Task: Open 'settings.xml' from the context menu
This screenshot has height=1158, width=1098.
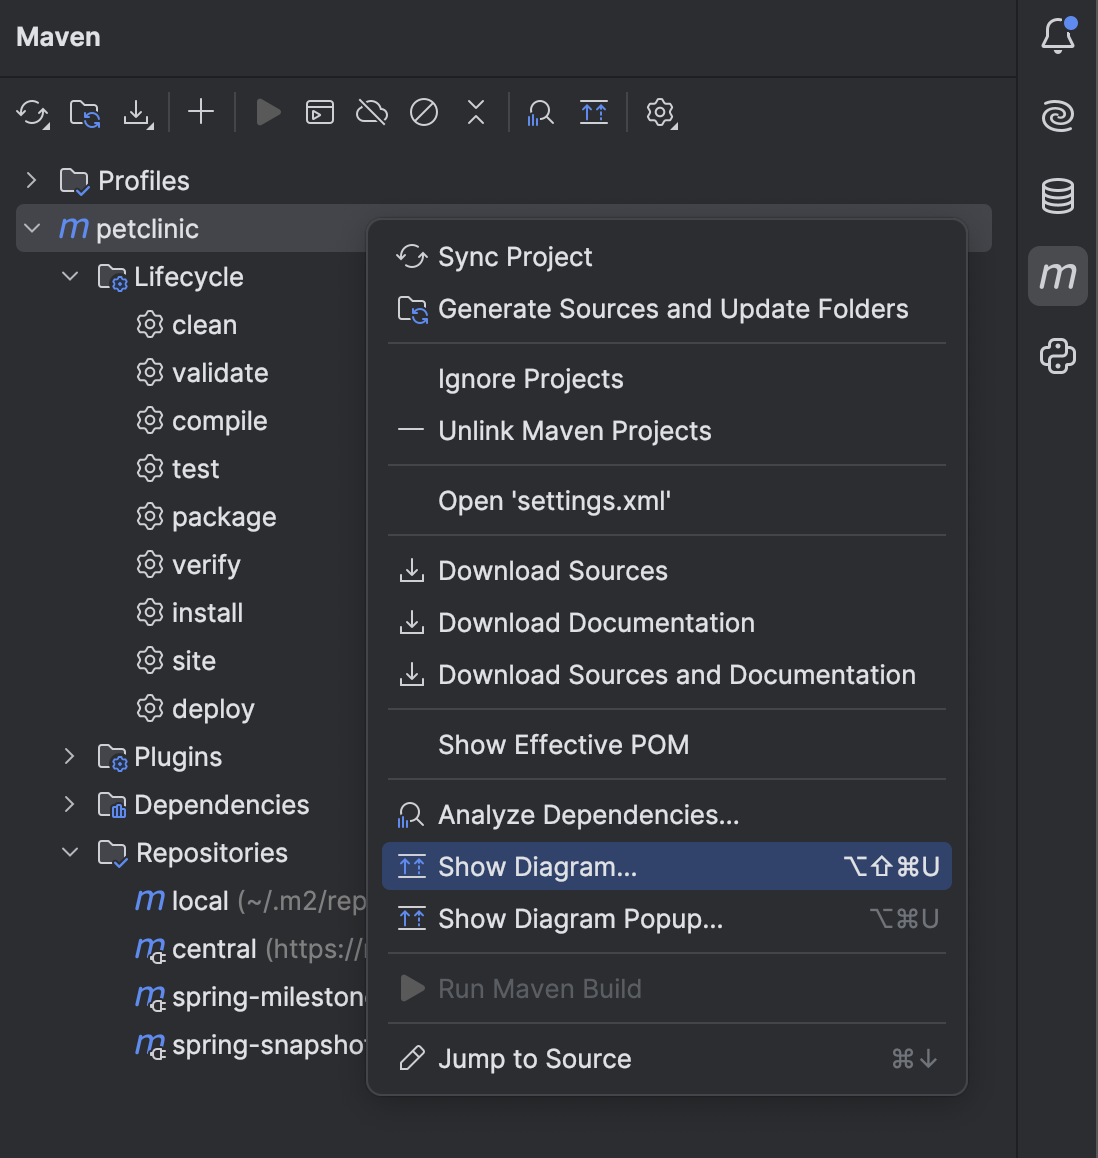Action: click(x=554, y=500)
